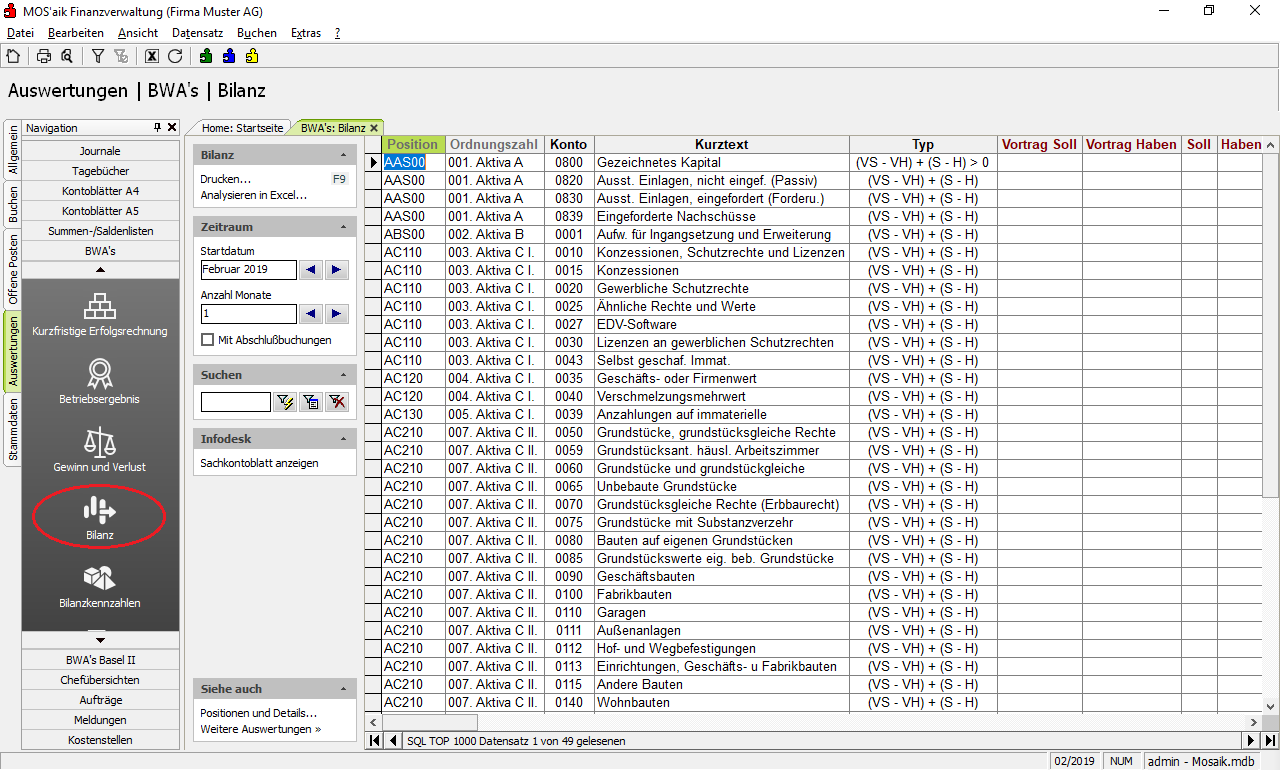Pin the Navigation panel with pushpin
The image size is (1280, 770).
click(x=157, y=128)
